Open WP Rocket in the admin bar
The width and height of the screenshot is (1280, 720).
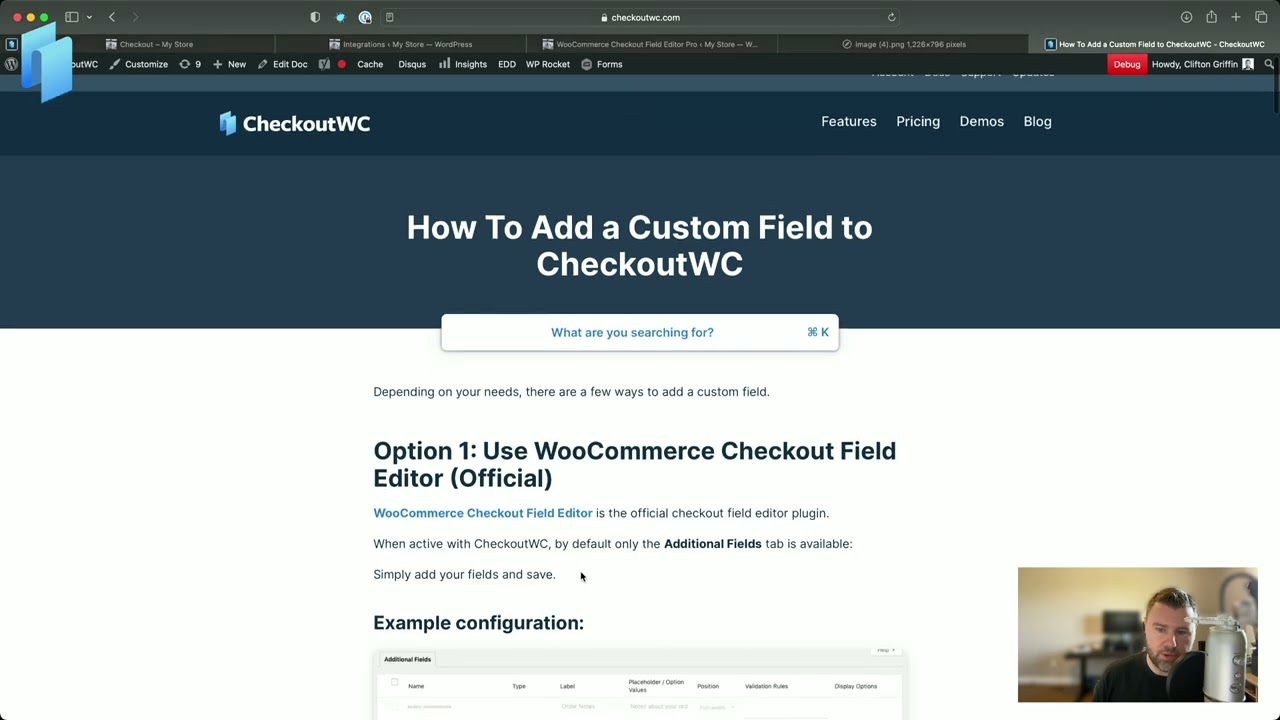coord(548,64)
